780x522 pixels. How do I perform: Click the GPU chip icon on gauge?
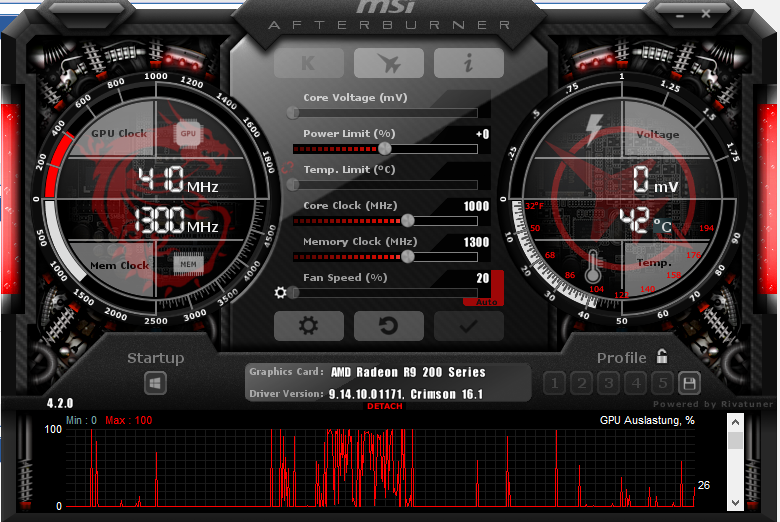tap(188, 133)
